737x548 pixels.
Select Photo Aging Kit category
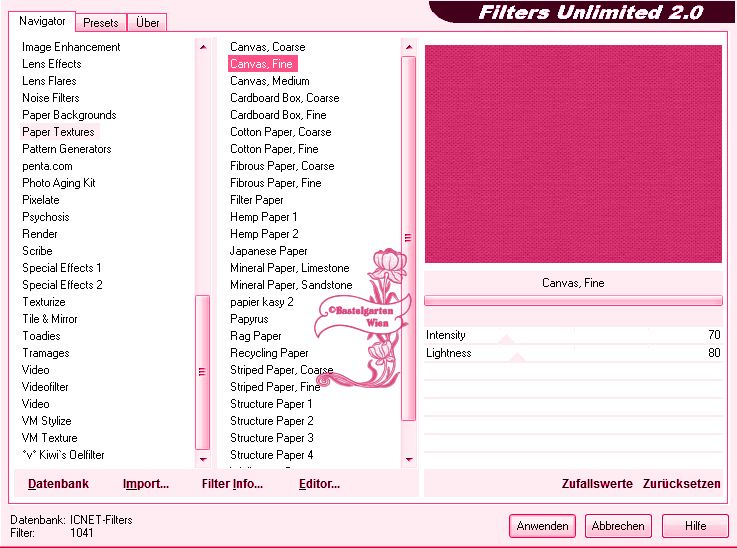59,183
